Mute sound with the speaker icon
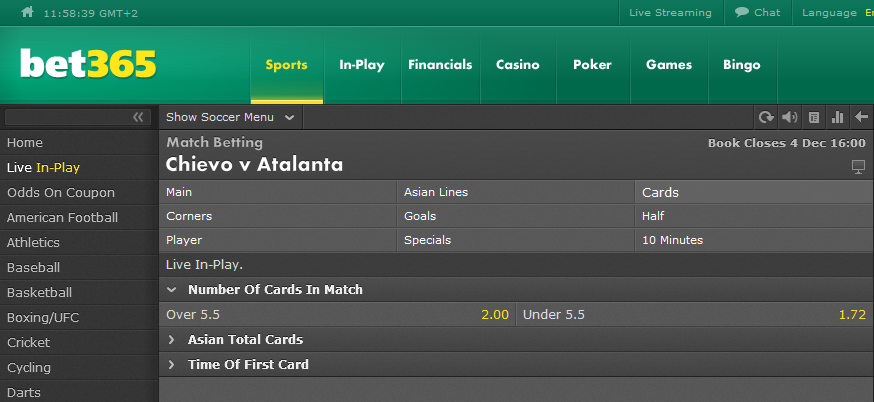Image resolution: width=874 pixels, height=402 pixels. pyautogui.click(x=789, y=117)
